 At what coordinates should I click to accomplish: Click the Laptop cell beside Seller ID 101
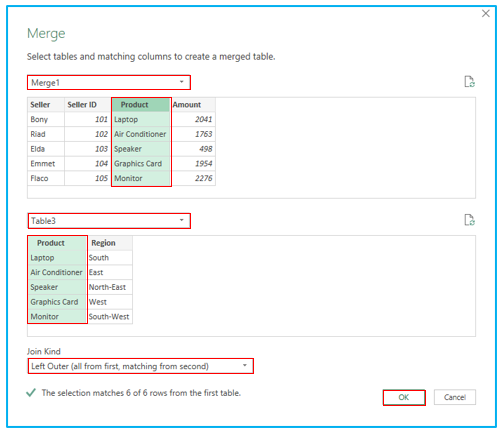coord(141,119)
